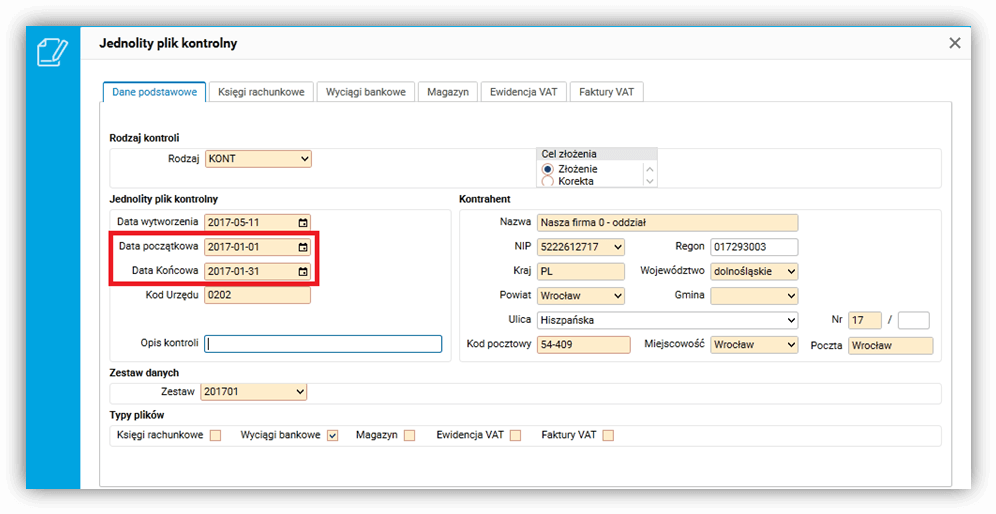Select the Korekta radio option

pos(548,181)
